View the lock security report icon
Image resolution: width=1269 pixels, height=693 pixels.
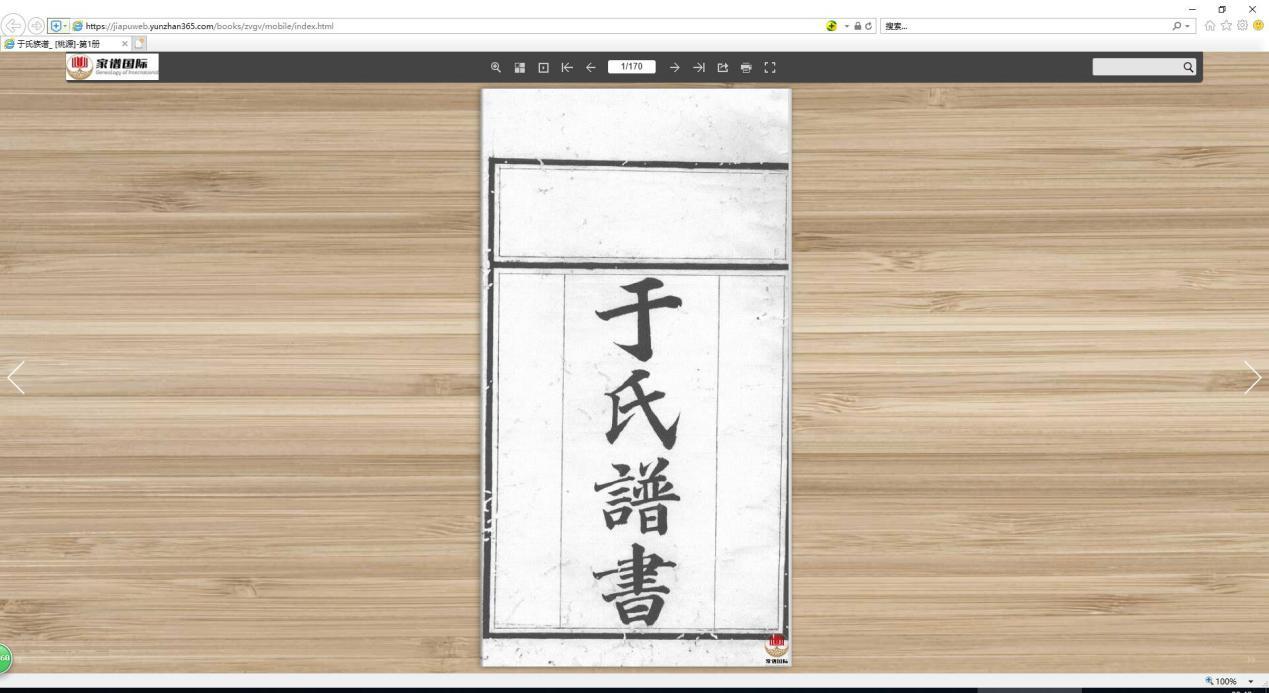(x=858, y=26)
